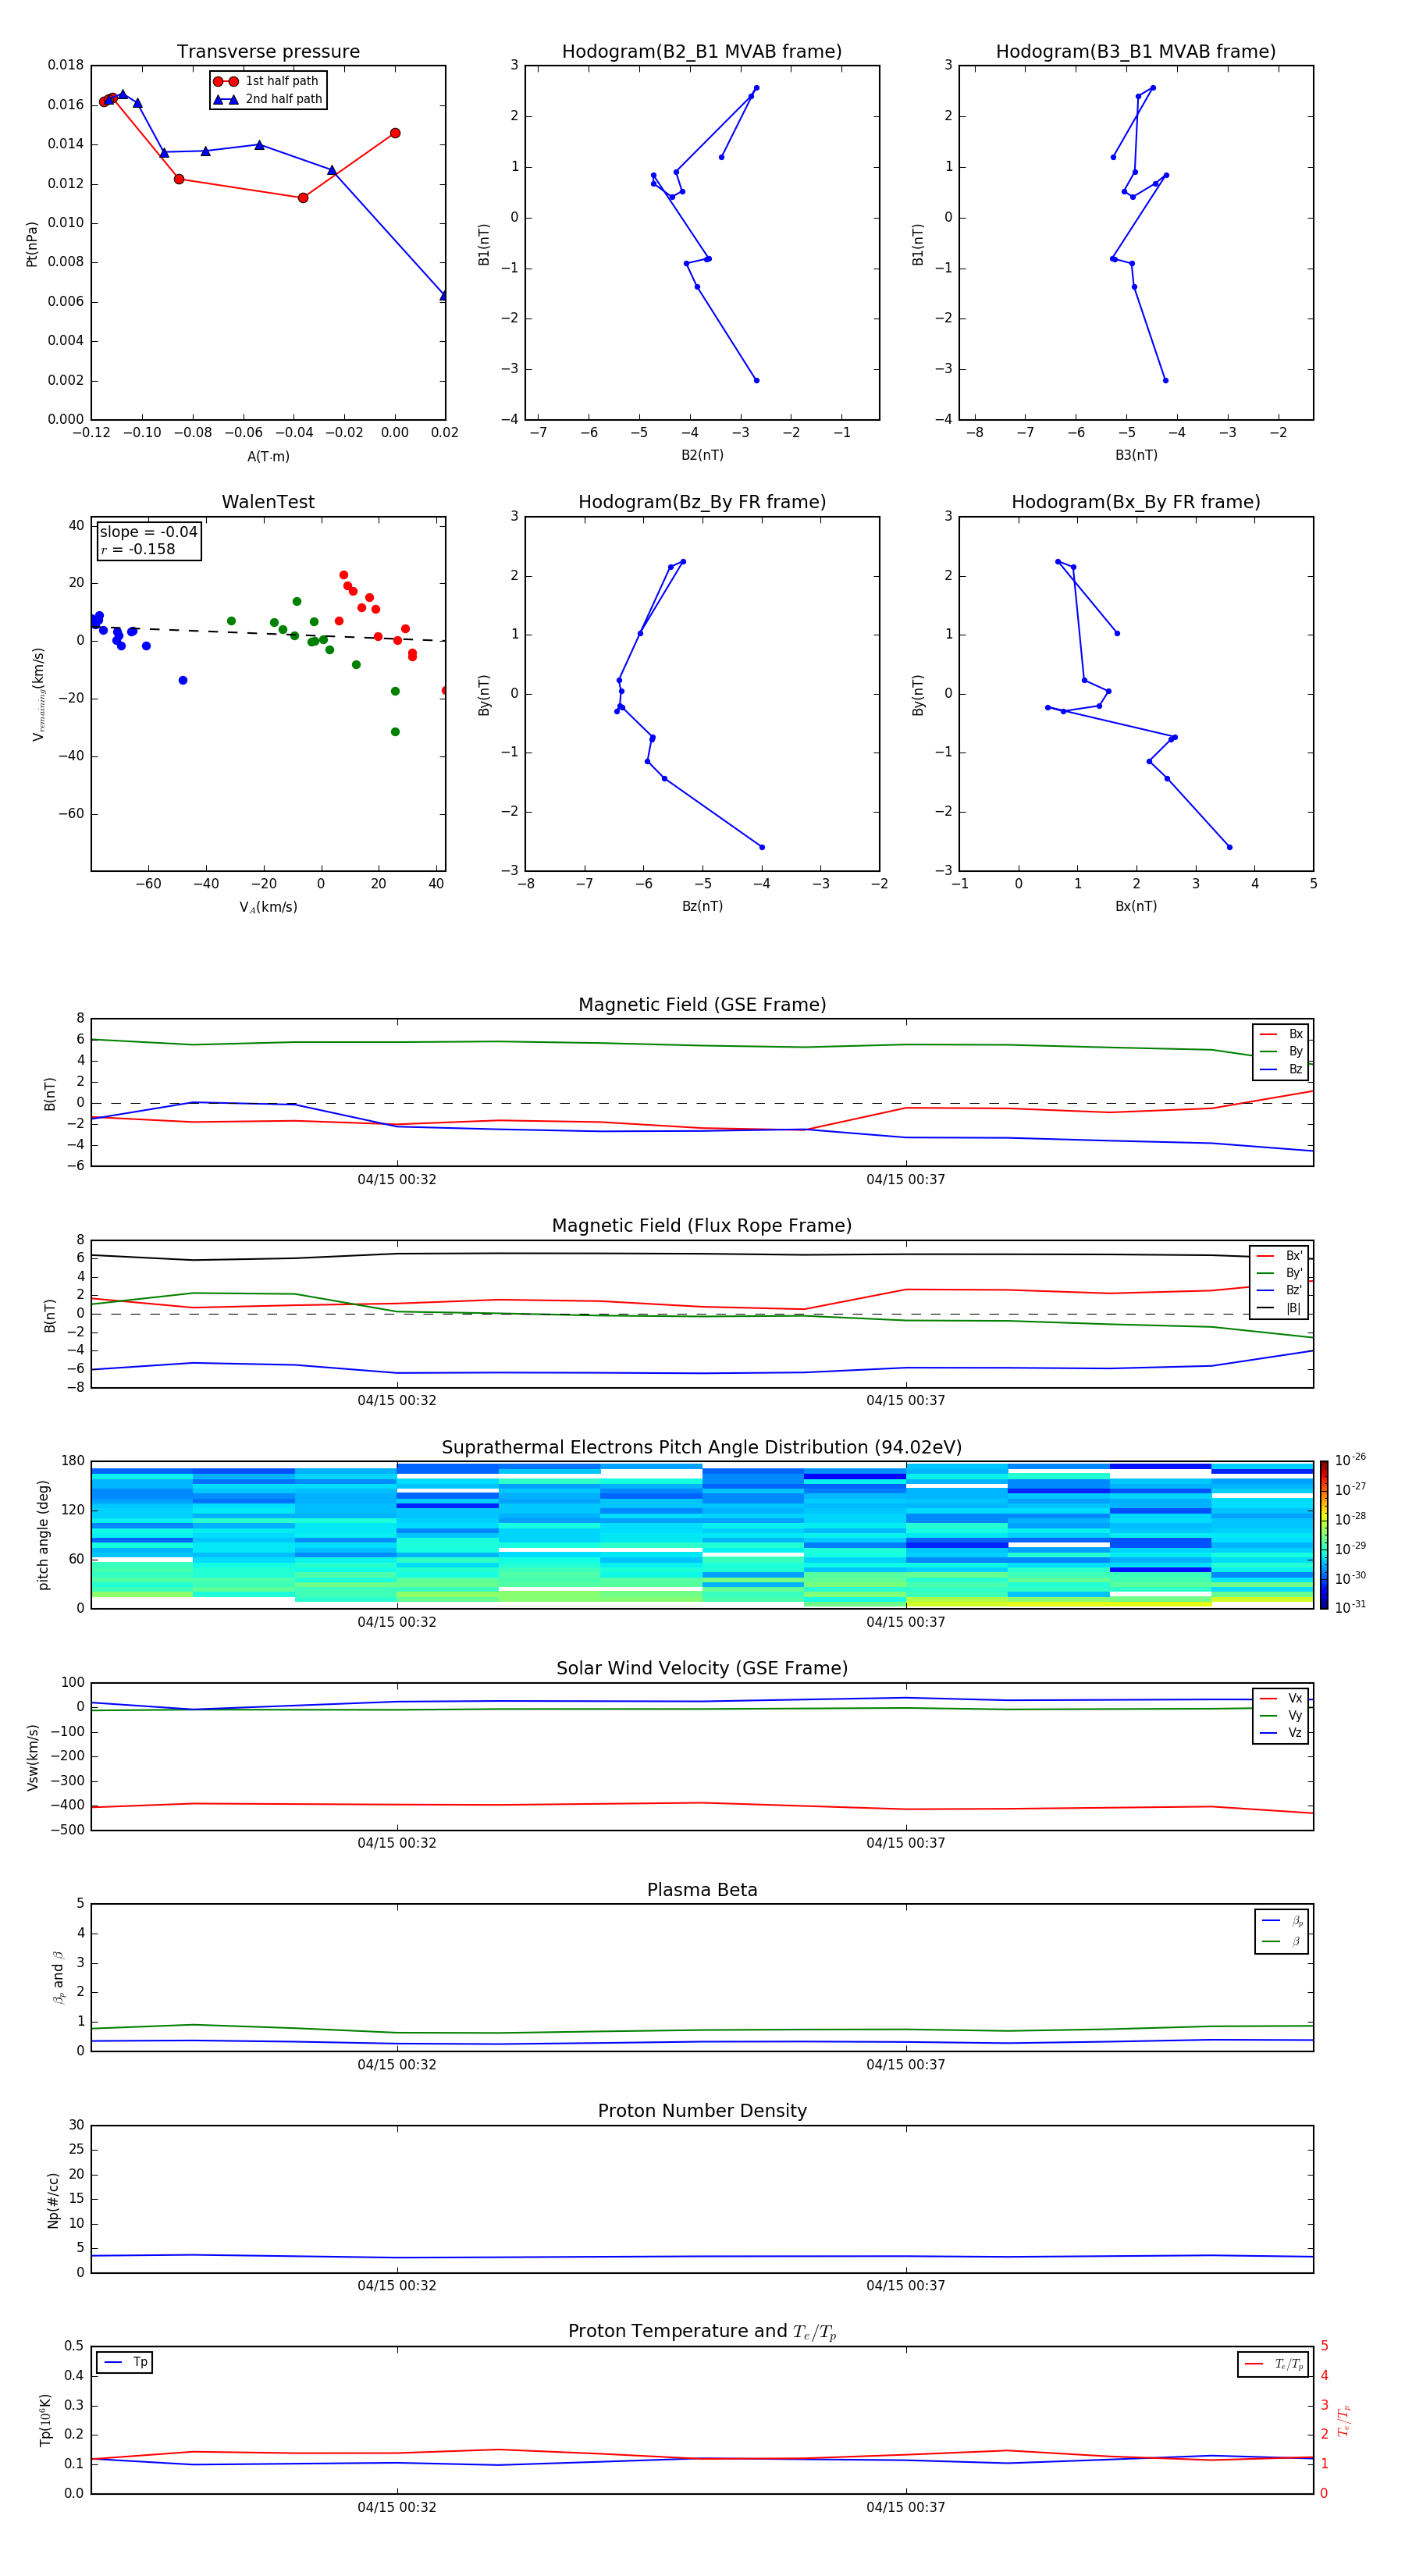Select 'Vx' in solar wind legend
Viewport: 1405px width, 2576px height.
(x=1281, y=1698)
